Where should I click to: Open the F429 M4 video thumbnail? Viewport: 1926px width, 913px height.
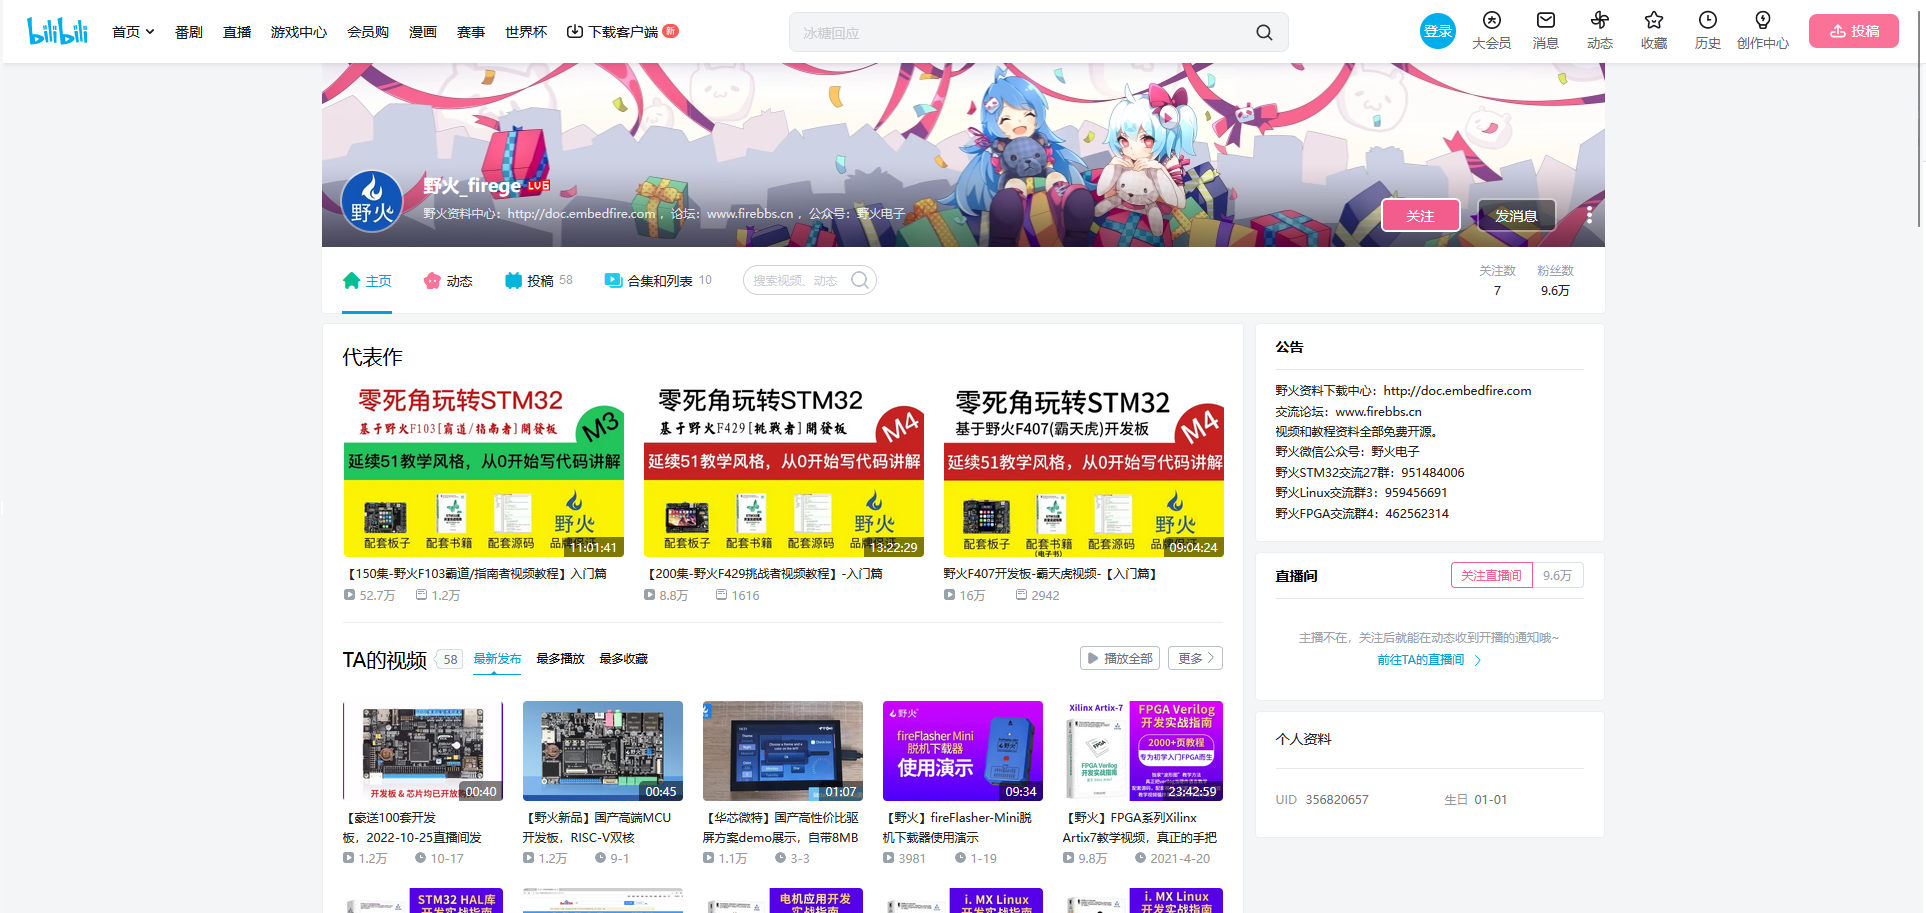(x=784, y=469)
